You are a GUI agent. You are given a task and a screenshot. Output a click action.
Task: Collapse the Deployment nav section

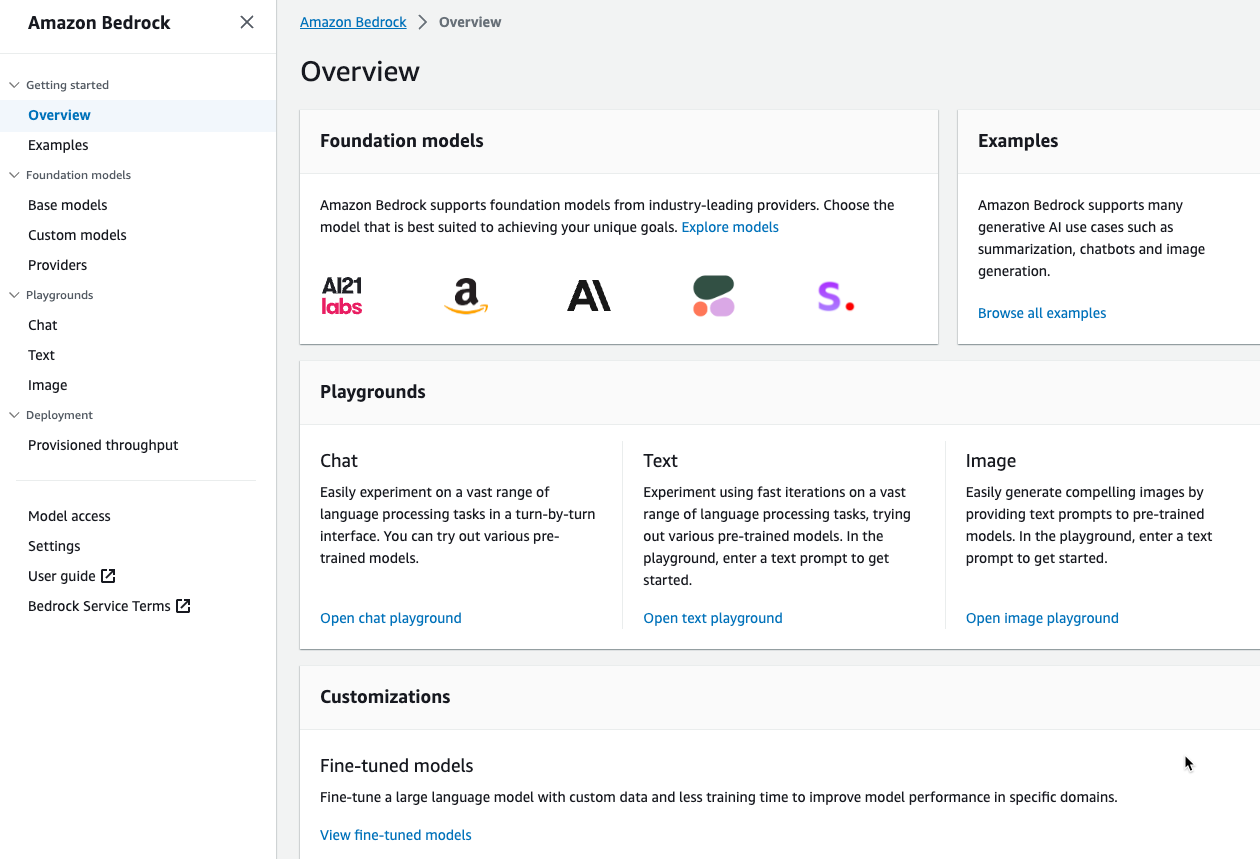[x=14, y=415]
